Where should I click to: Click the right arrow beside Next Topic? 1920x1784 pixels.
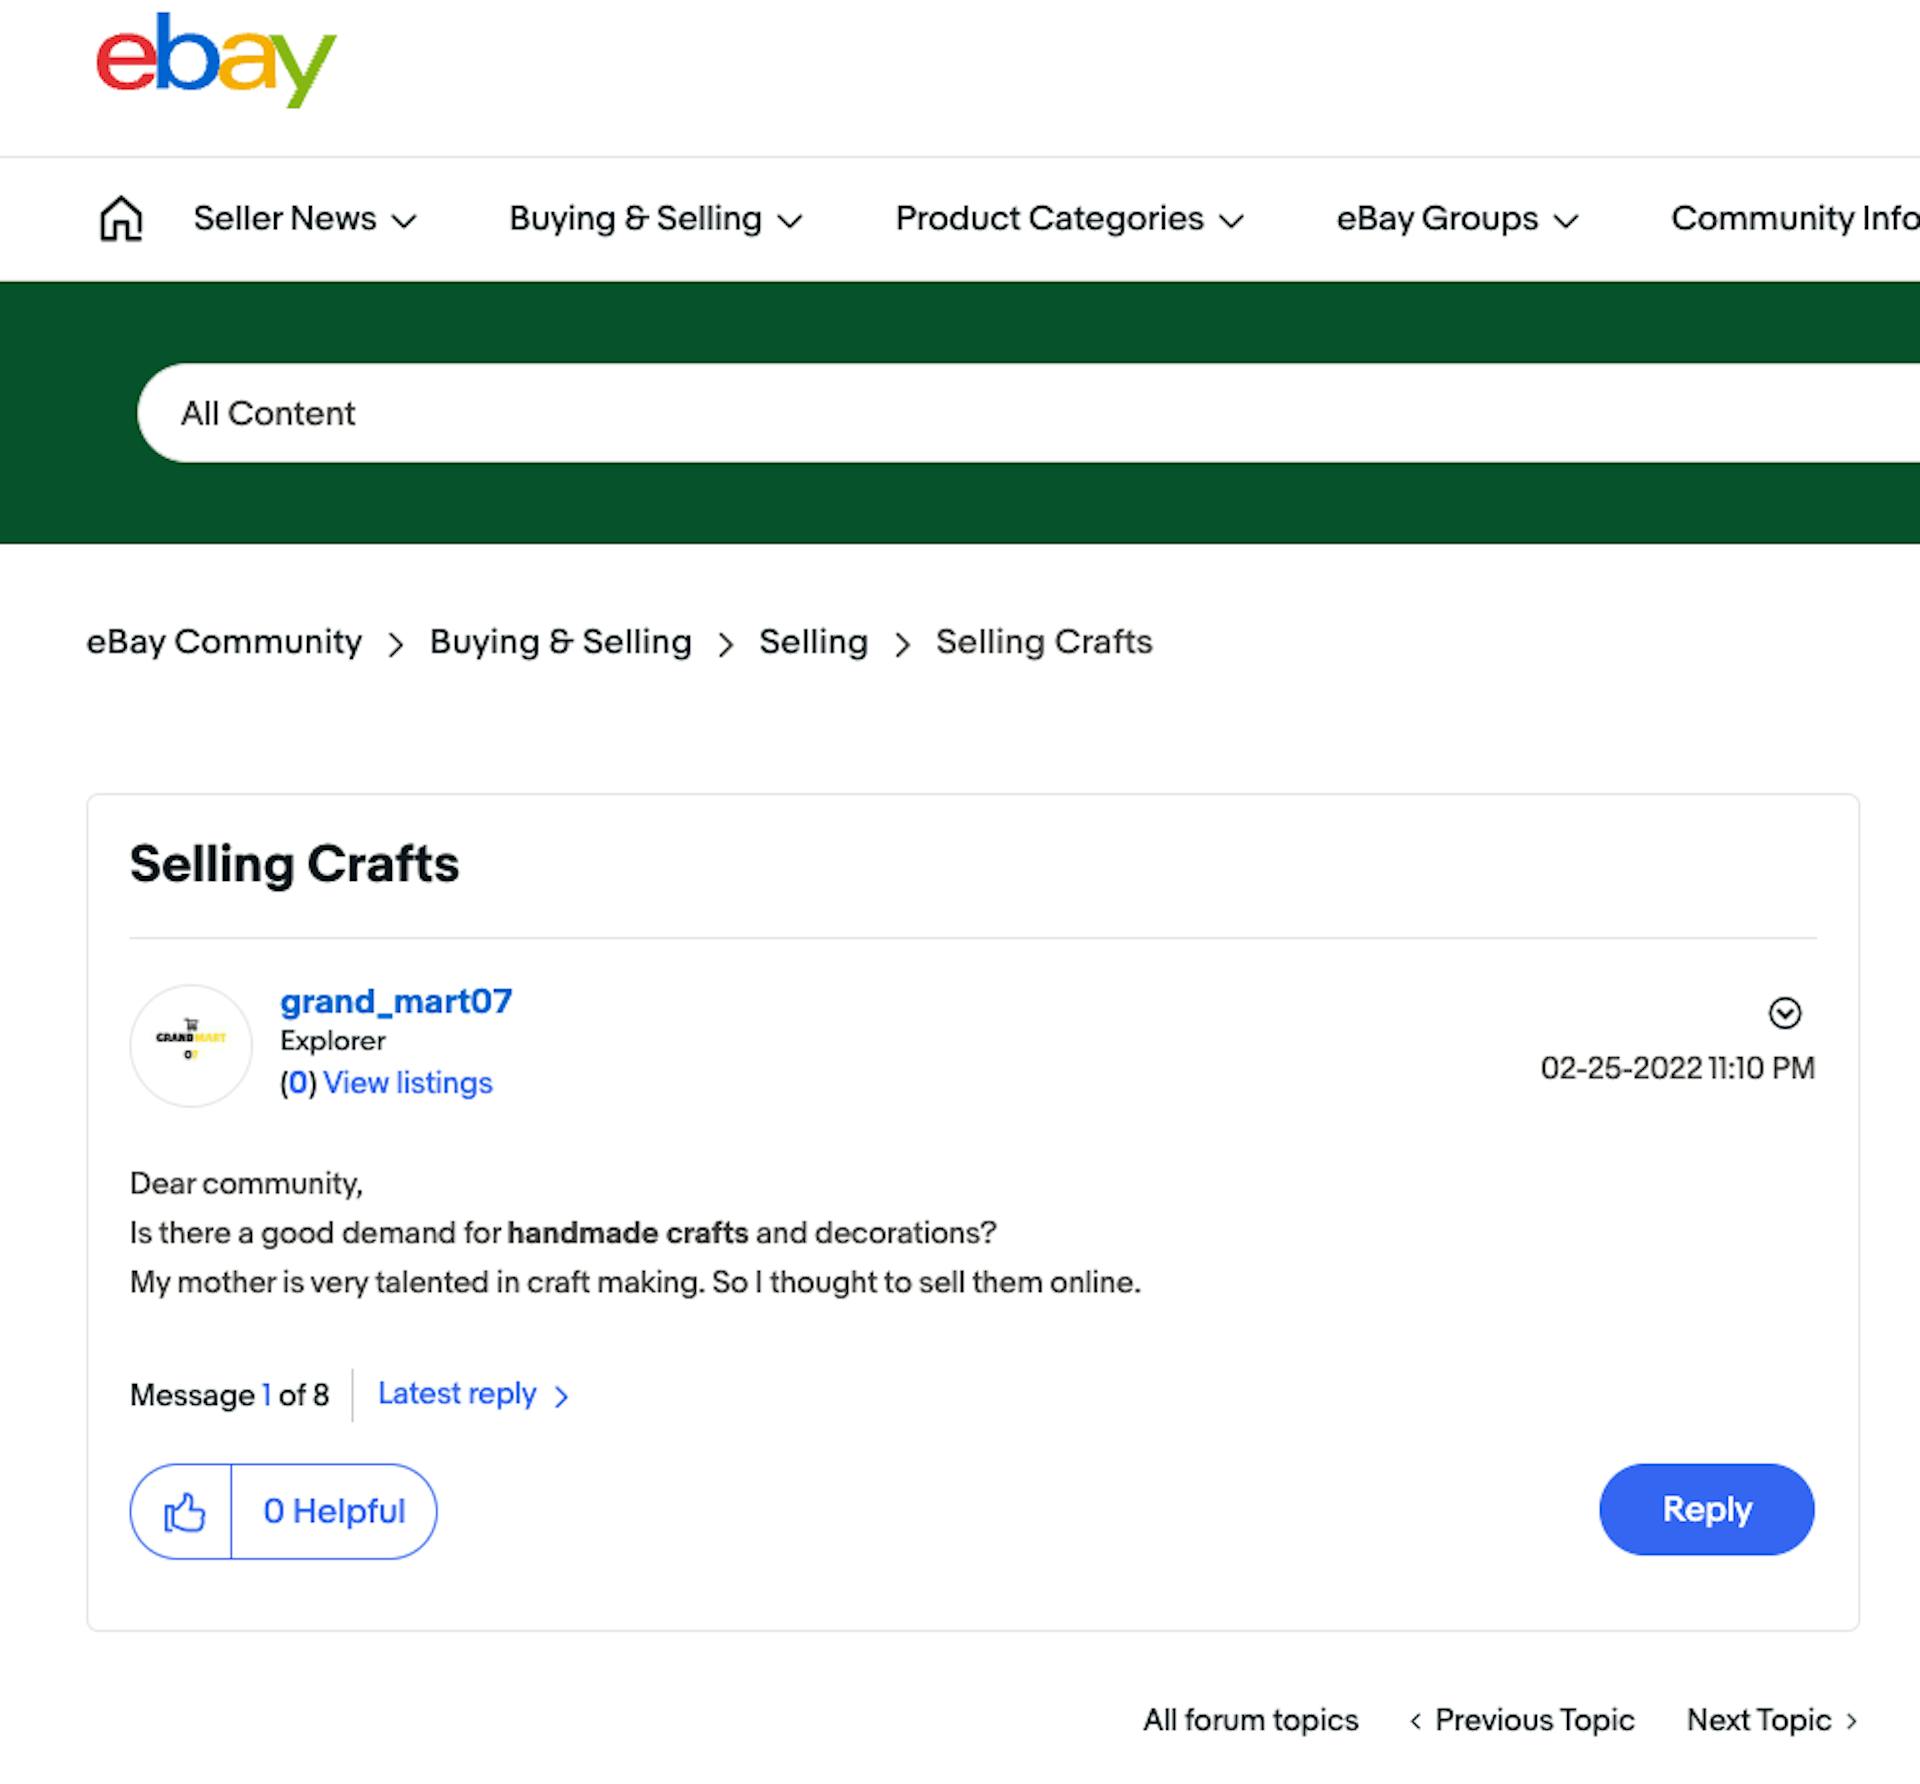(1851, 1721)
